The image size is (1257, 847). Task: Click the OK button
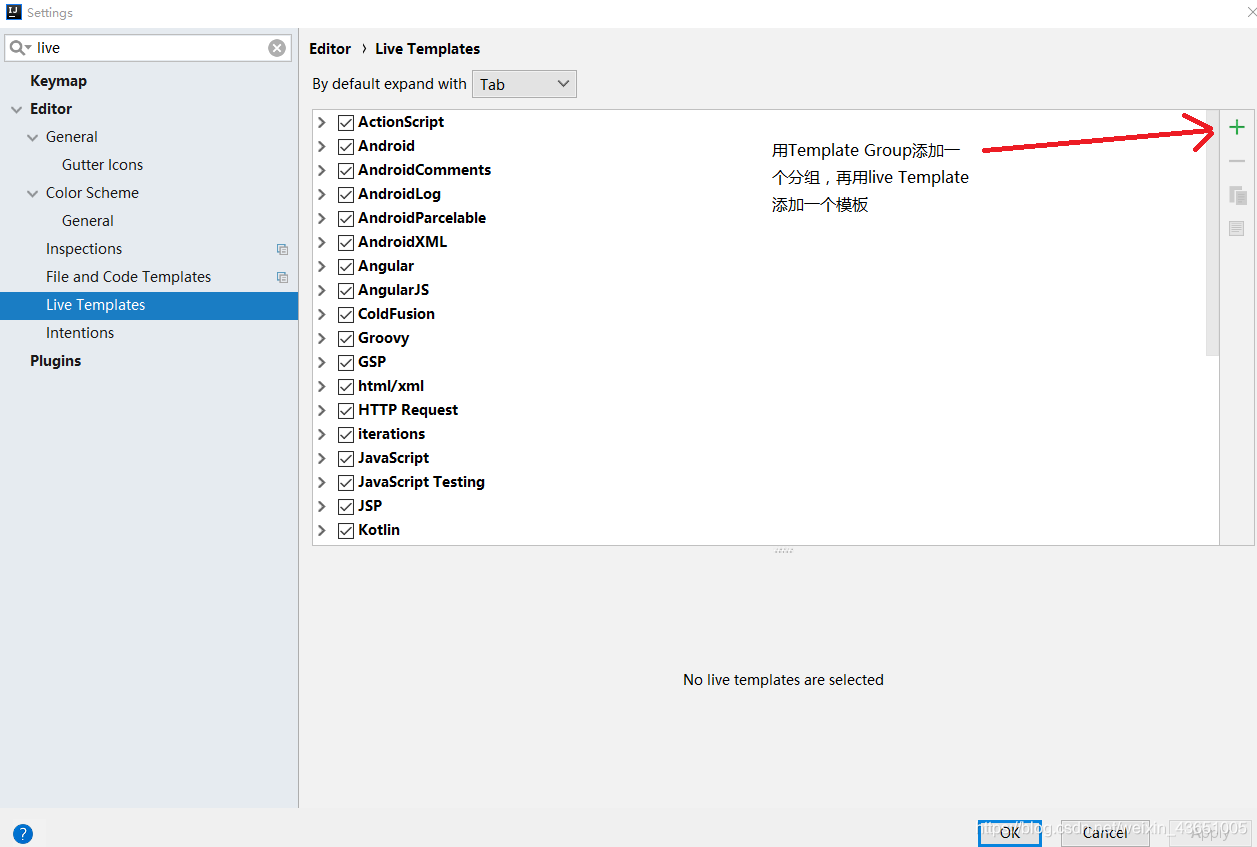coord(1010,832)
